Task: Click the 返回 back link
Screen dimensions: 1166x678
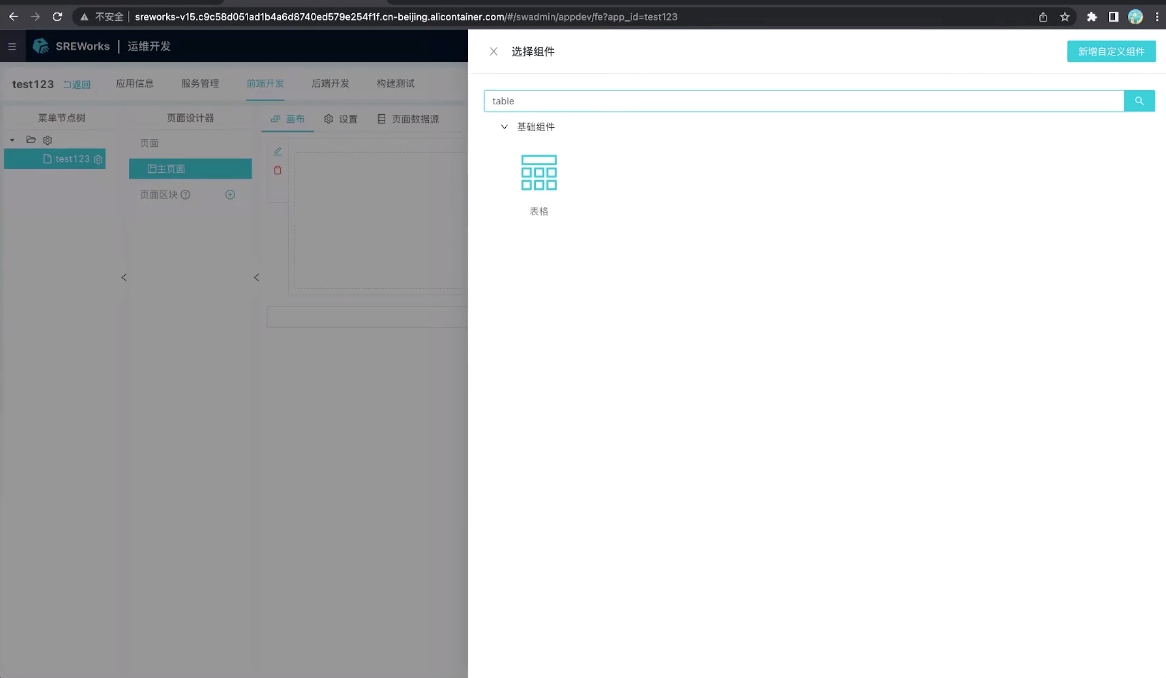Action: (x=77, y=85)
